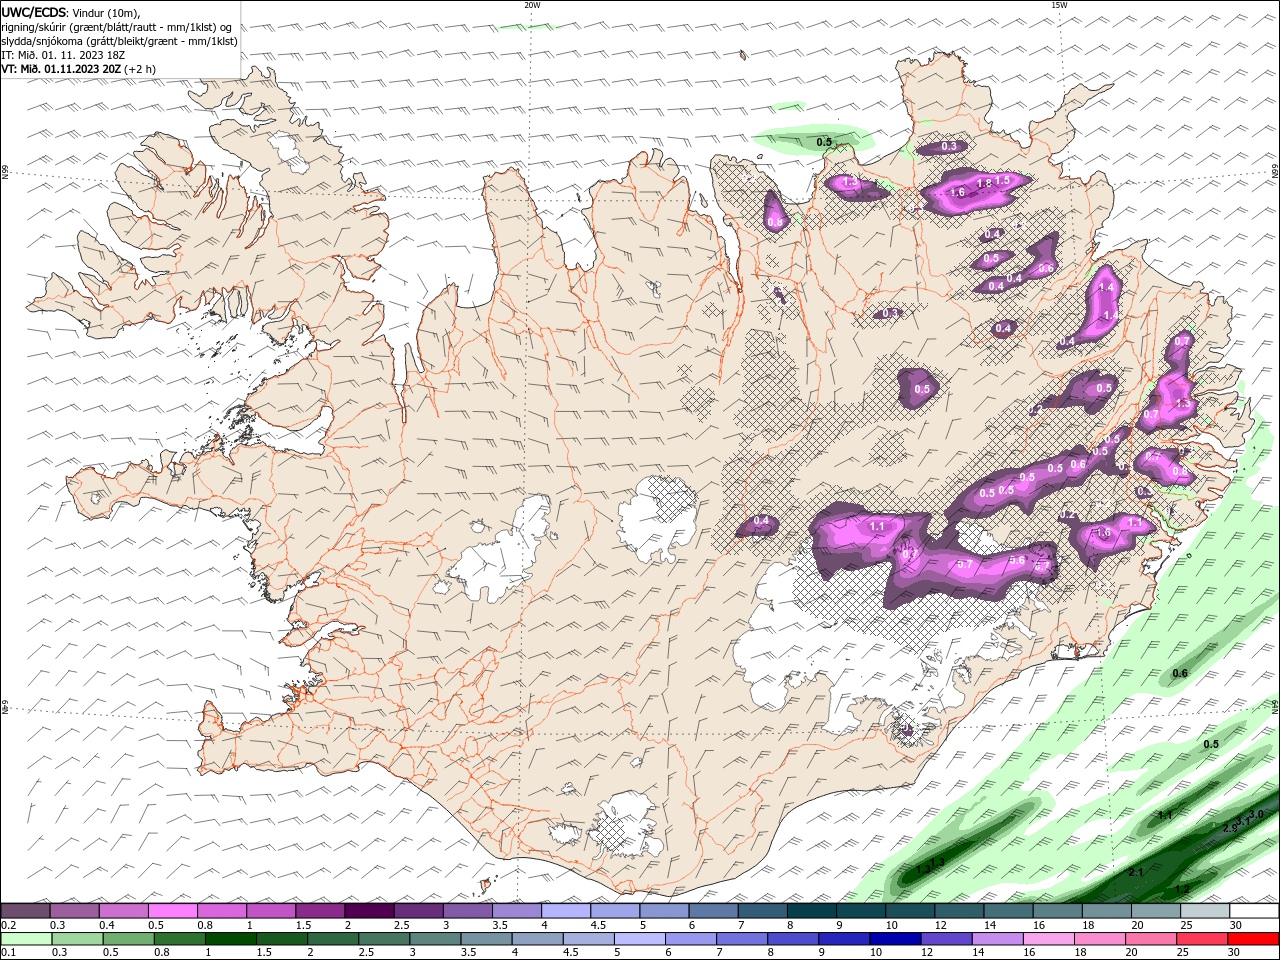Screen dimensions: 1280x960
Task: Click the bright red 30 swatch in the rain legend
Action: point(1254,939)
